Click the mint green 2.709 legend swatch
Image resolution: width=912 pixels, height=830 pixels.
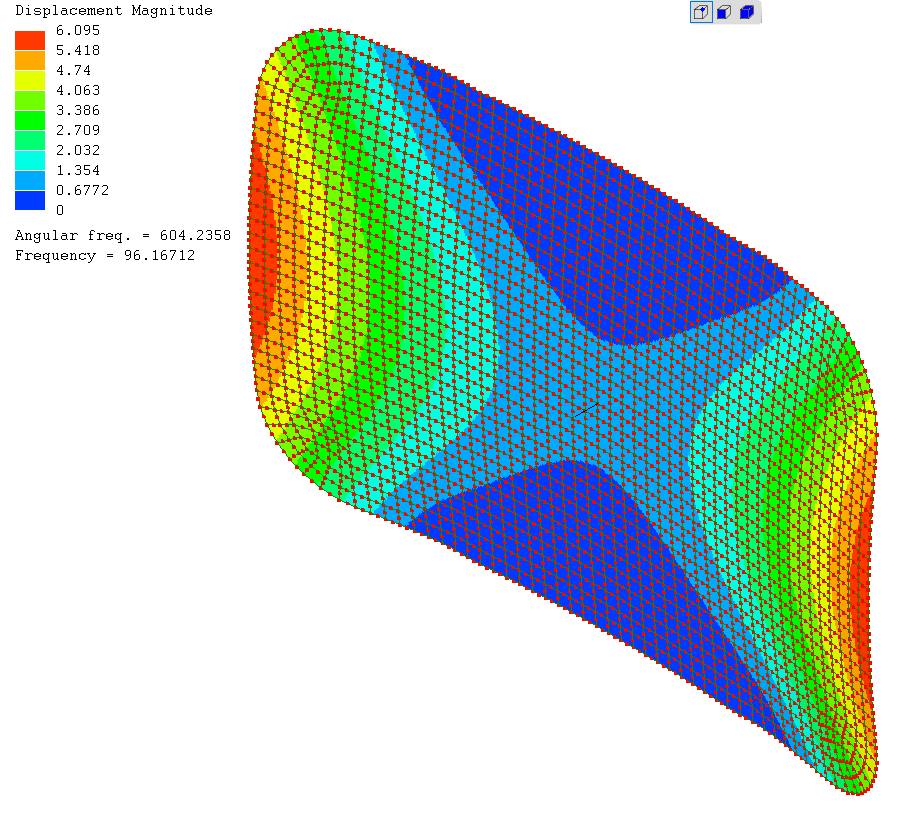pyautogui.click(x=30, y=141)
